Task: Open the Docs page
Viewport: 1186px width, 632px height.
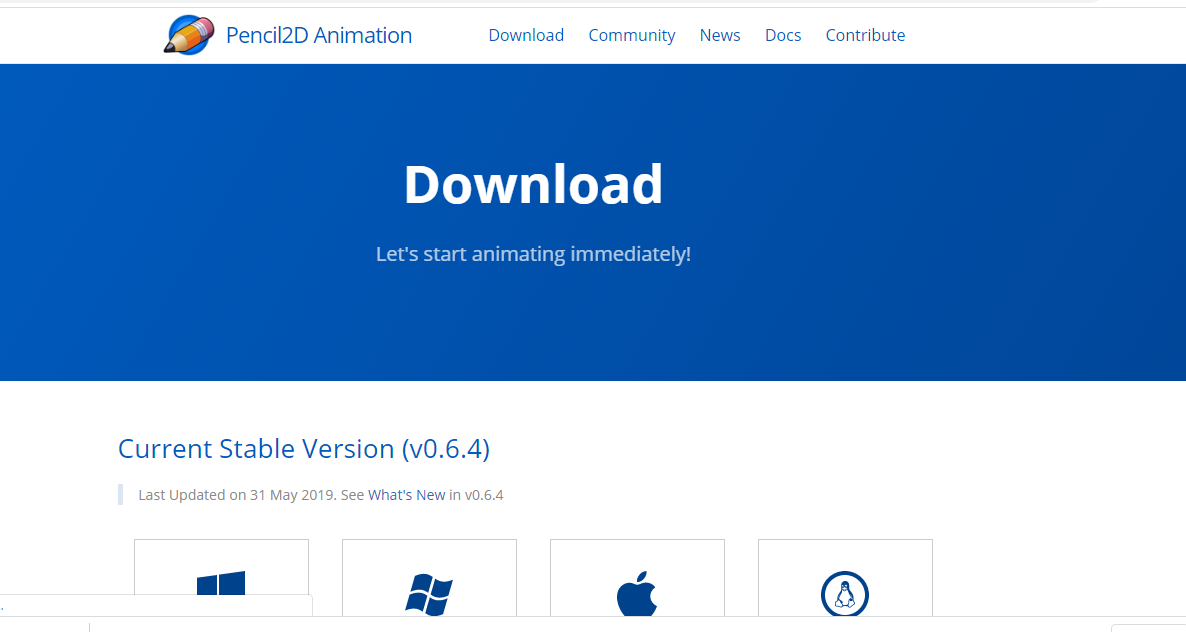Action: pos(783,36)
